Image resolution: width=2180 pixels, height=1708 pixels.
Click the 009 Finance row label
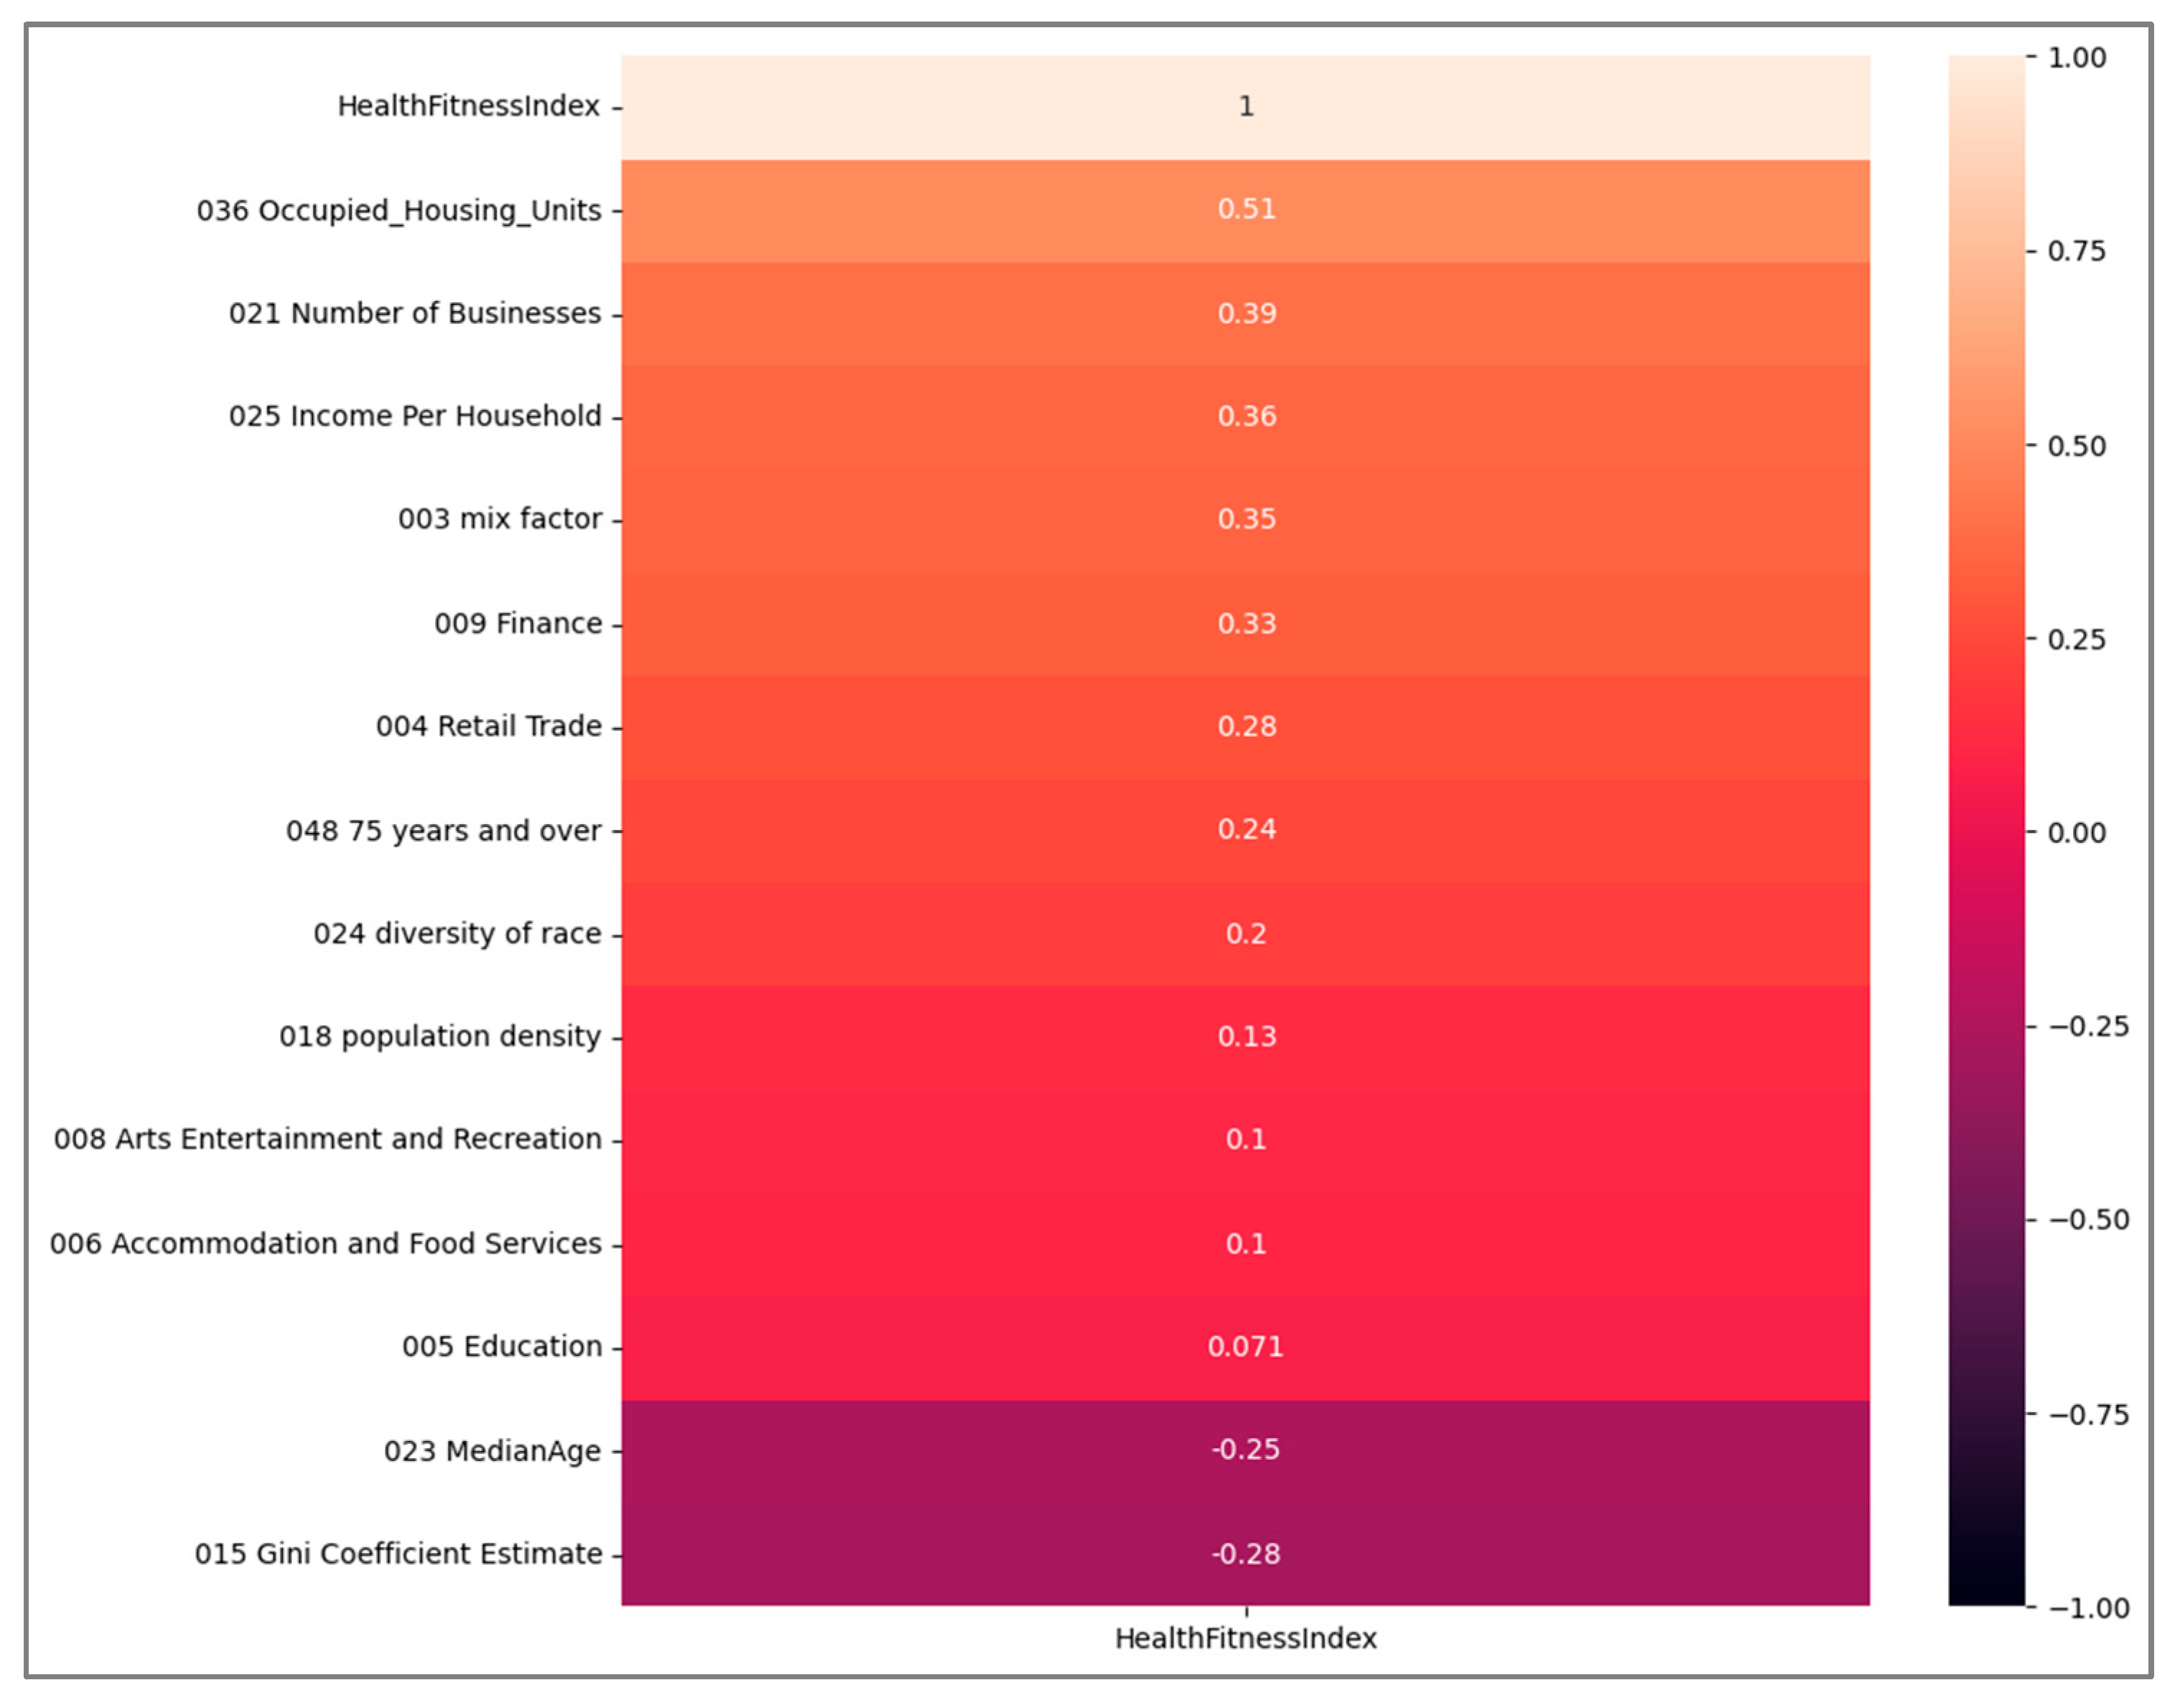(x=517, y=623)
